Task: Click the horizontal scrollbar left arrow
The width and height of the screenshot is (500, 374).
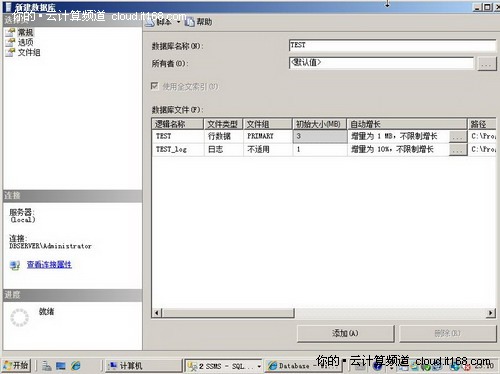Action: [x=157, y=313]
